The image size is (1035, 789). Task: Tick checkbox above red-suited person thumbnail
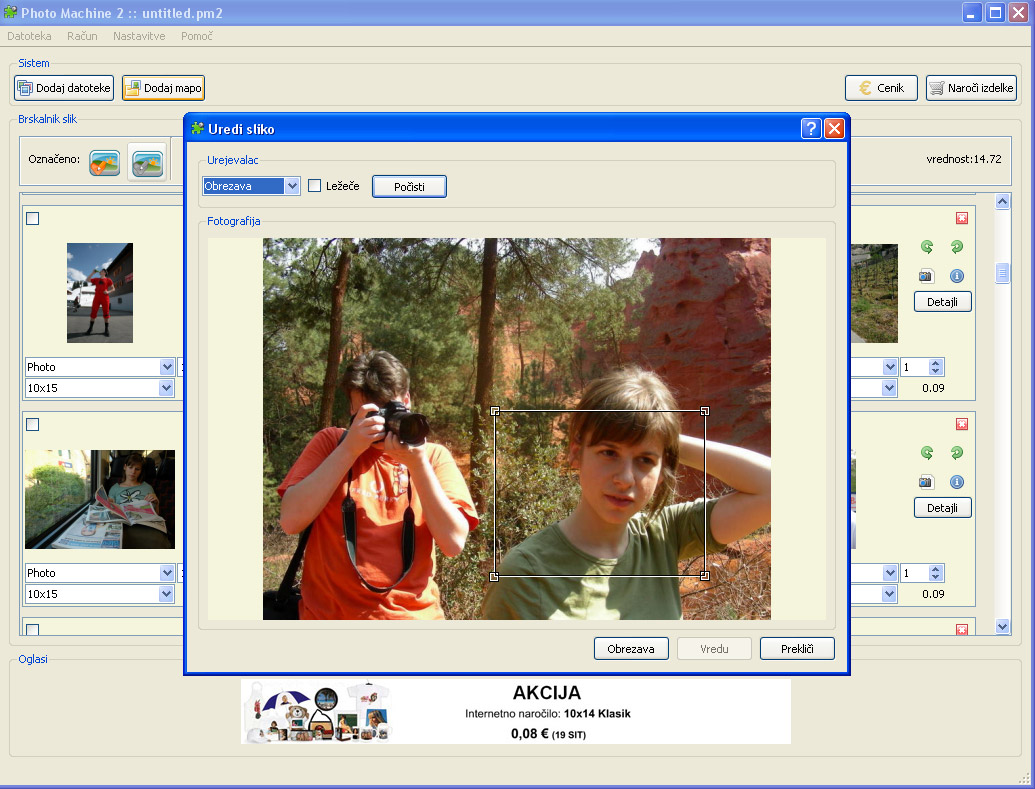tap(32, 218)
